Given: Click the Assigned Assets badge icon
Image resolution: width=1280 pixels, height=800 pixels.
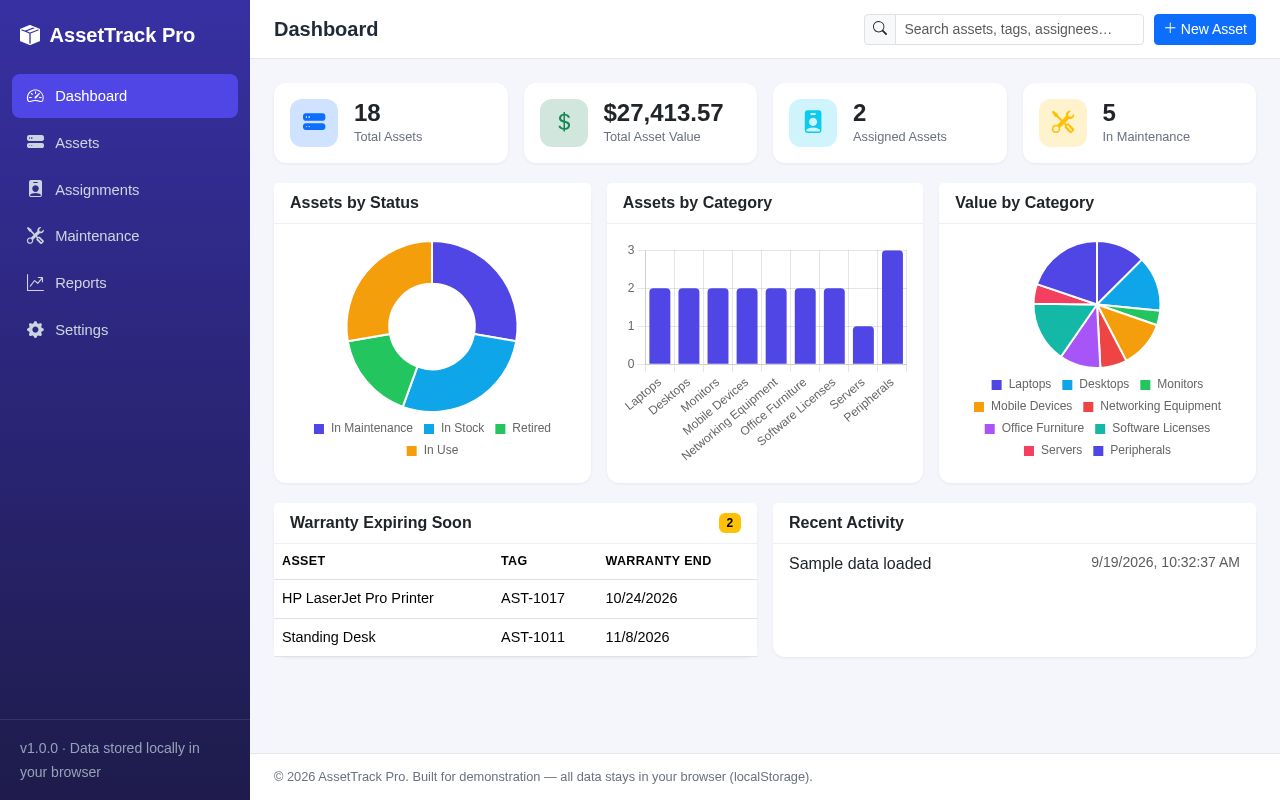Looking at the screenshot, I should coord(813,123).
